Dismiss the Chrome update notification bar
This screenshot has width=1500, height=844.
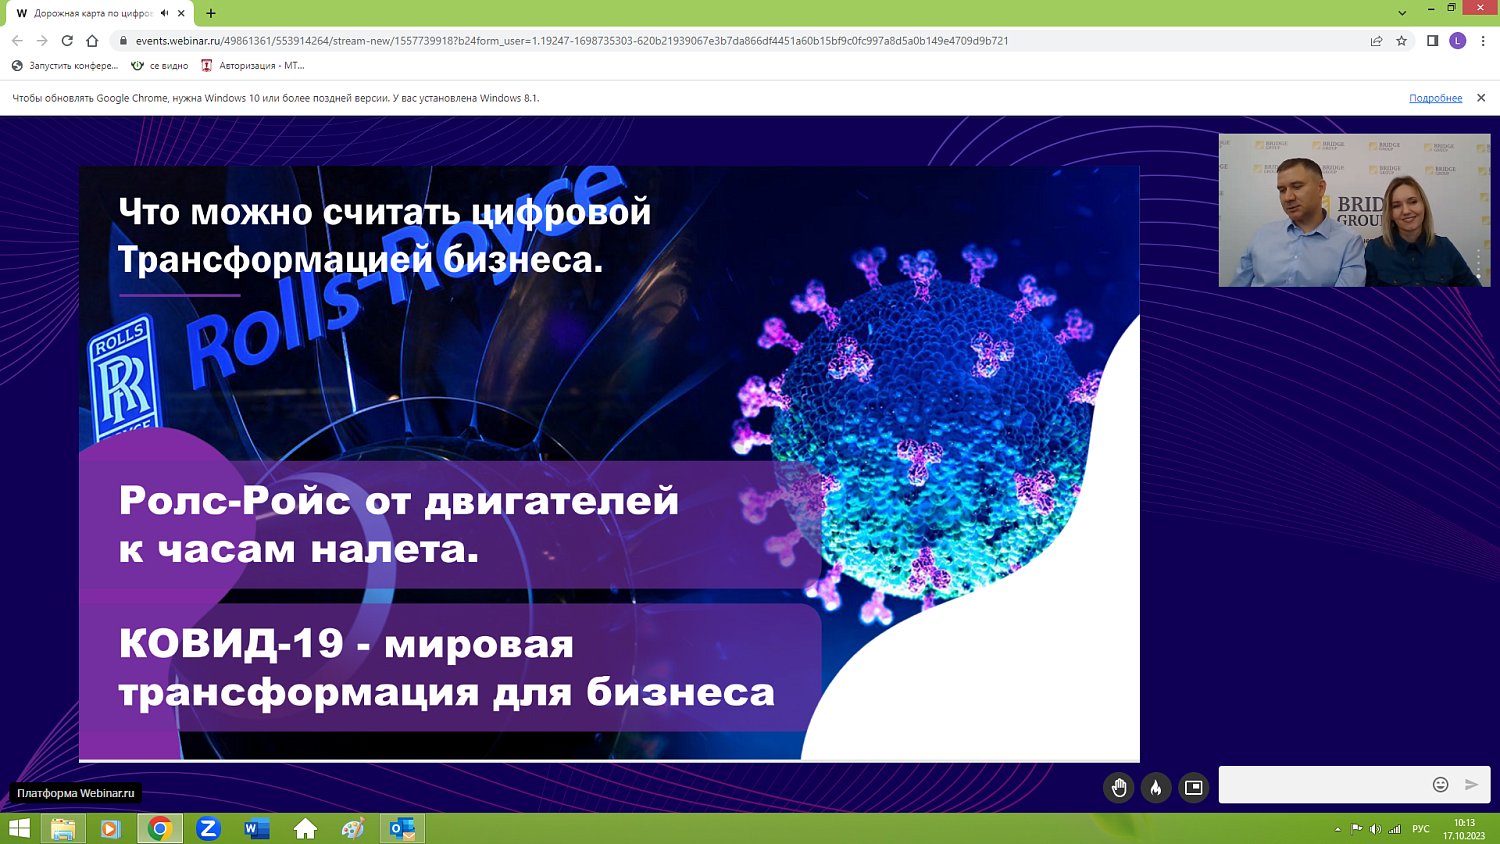coord(1481,98)
